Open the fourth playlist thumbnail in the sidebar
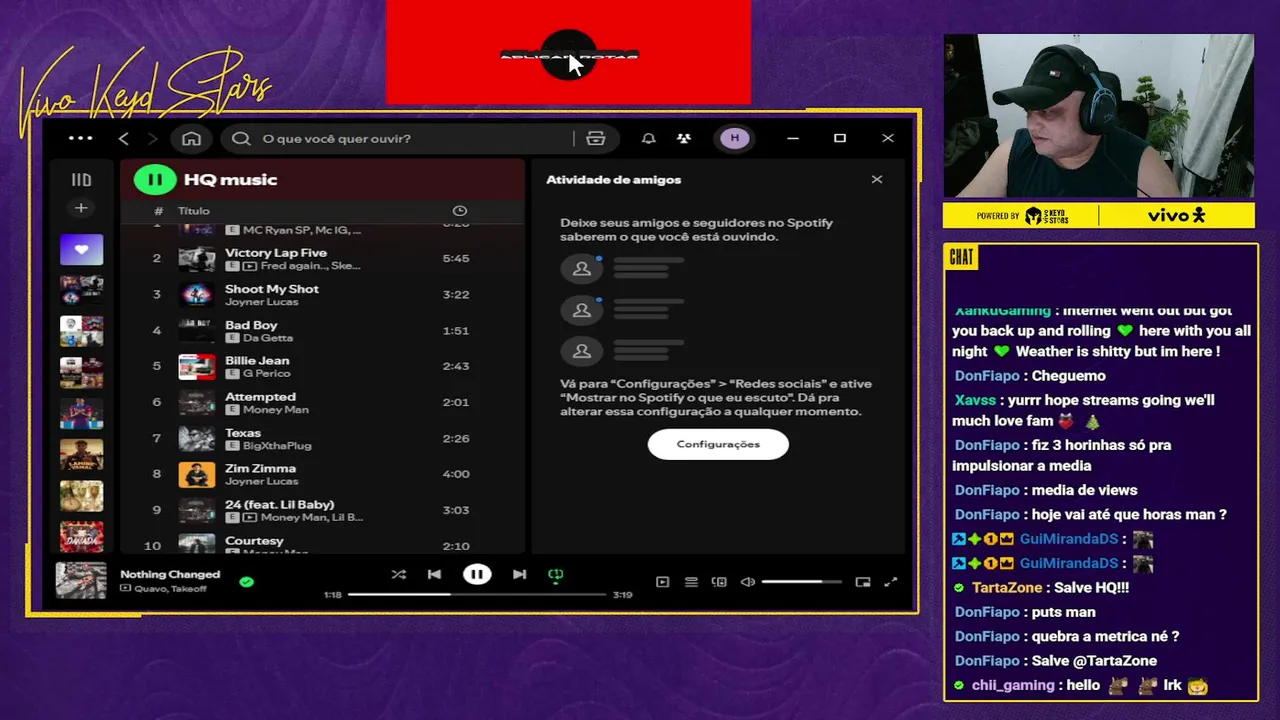The image size is (1280, 720). tap(81, 372)
